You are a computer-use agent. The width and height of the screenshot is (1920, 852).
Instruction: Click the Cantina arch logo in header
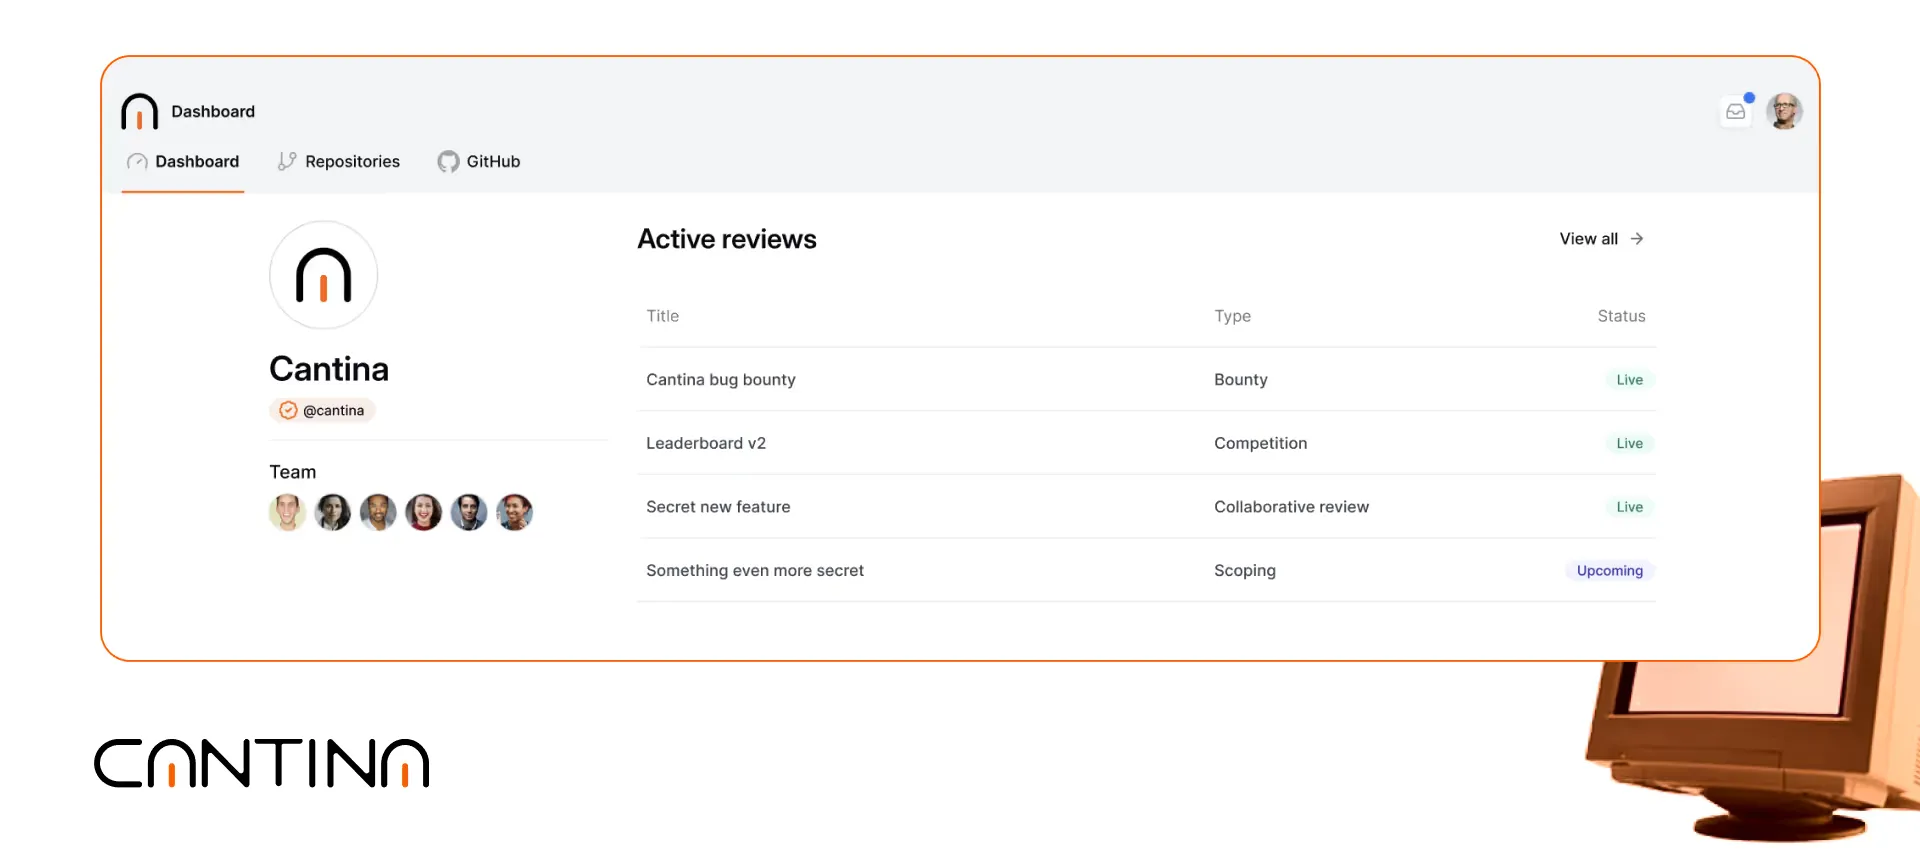(x=139, y=111)
